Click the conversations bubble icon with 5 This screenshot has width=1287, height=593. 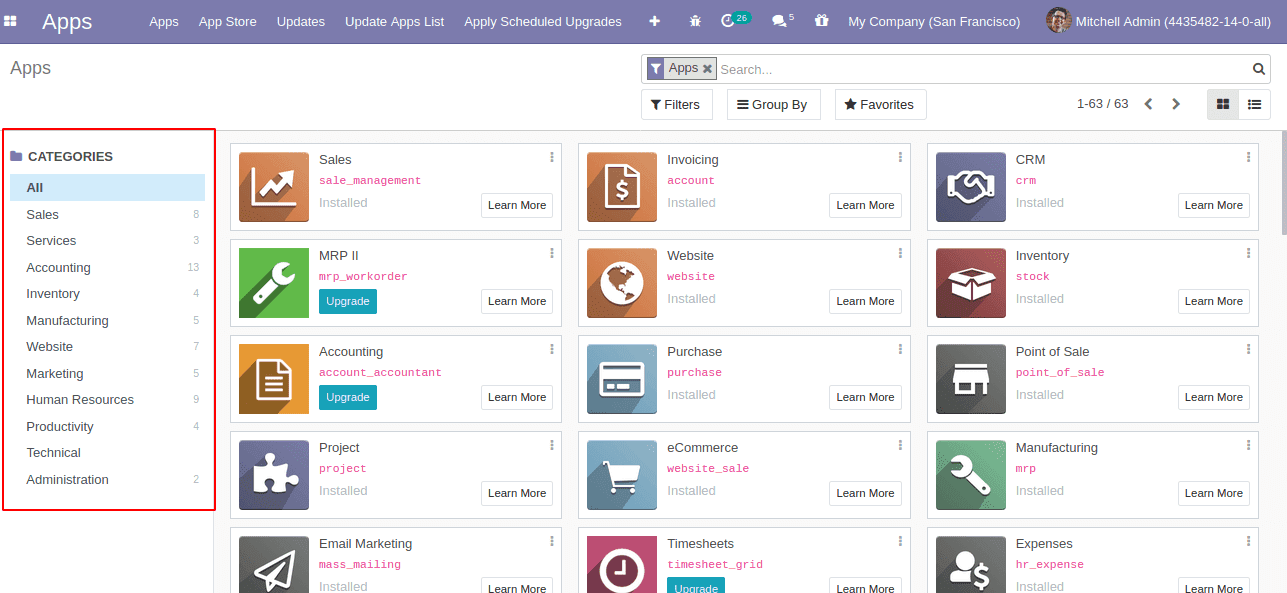(x=779, y=20)
